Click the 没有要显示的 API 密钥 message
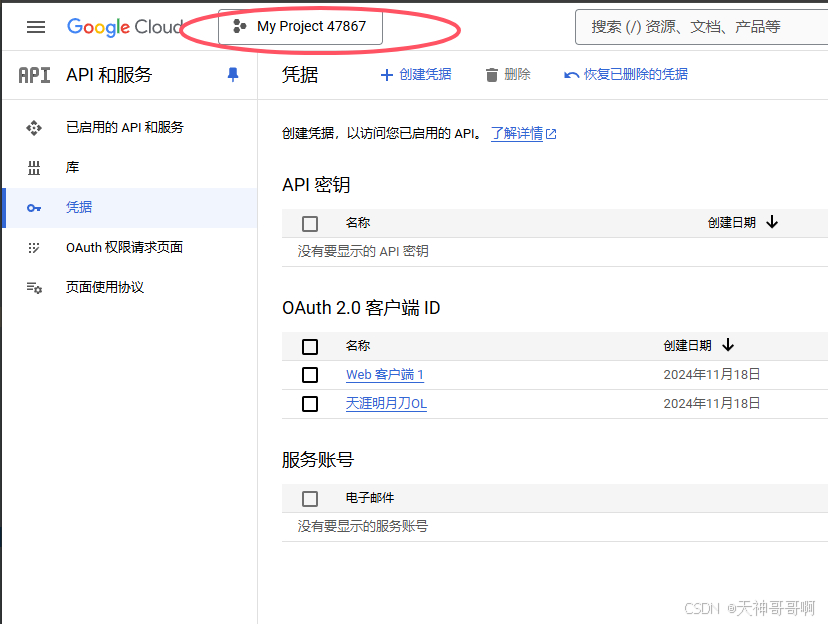Viewport: 828px width, 624px height. tap(363, 251)
